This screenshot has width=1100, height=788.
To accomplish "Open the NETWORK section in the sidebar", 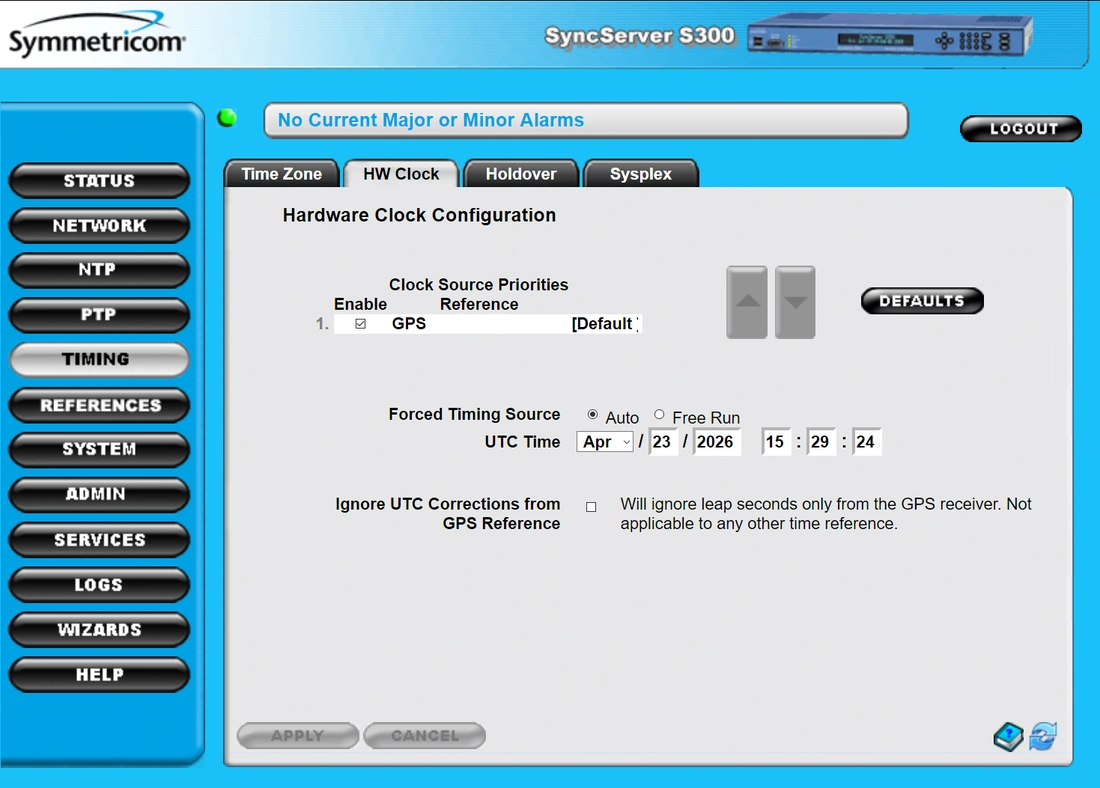I will (99, 226).
